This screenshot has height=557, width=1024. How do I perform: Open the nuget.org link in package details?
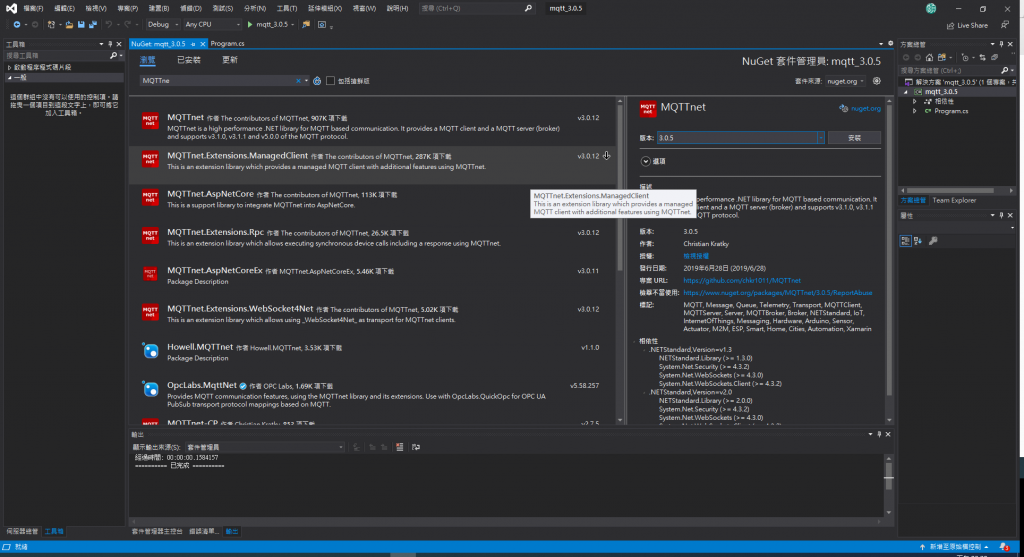point(865,108)
